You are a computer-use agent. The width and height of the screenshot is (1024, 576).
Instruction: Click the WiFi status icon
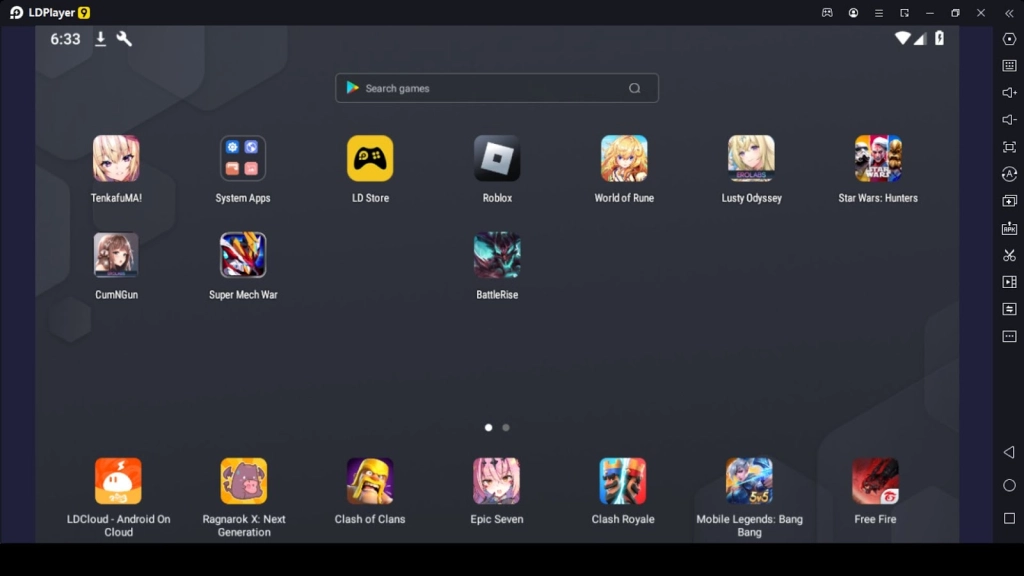tap(903, 38)
